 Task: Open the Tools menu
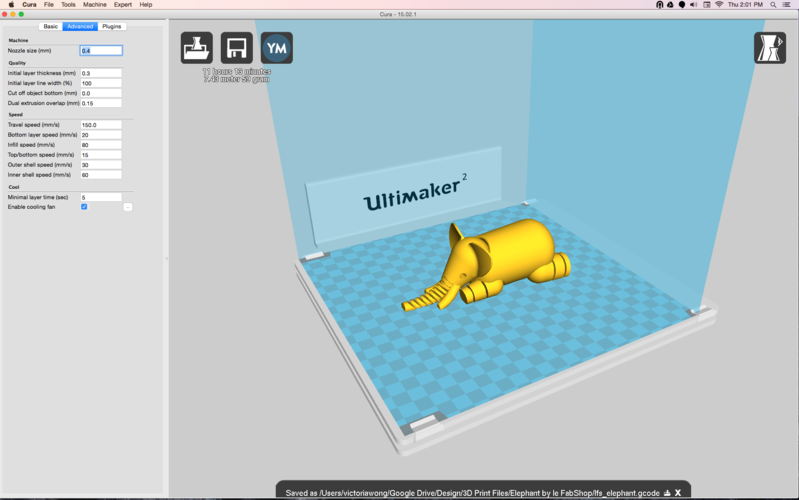point(68,5)
